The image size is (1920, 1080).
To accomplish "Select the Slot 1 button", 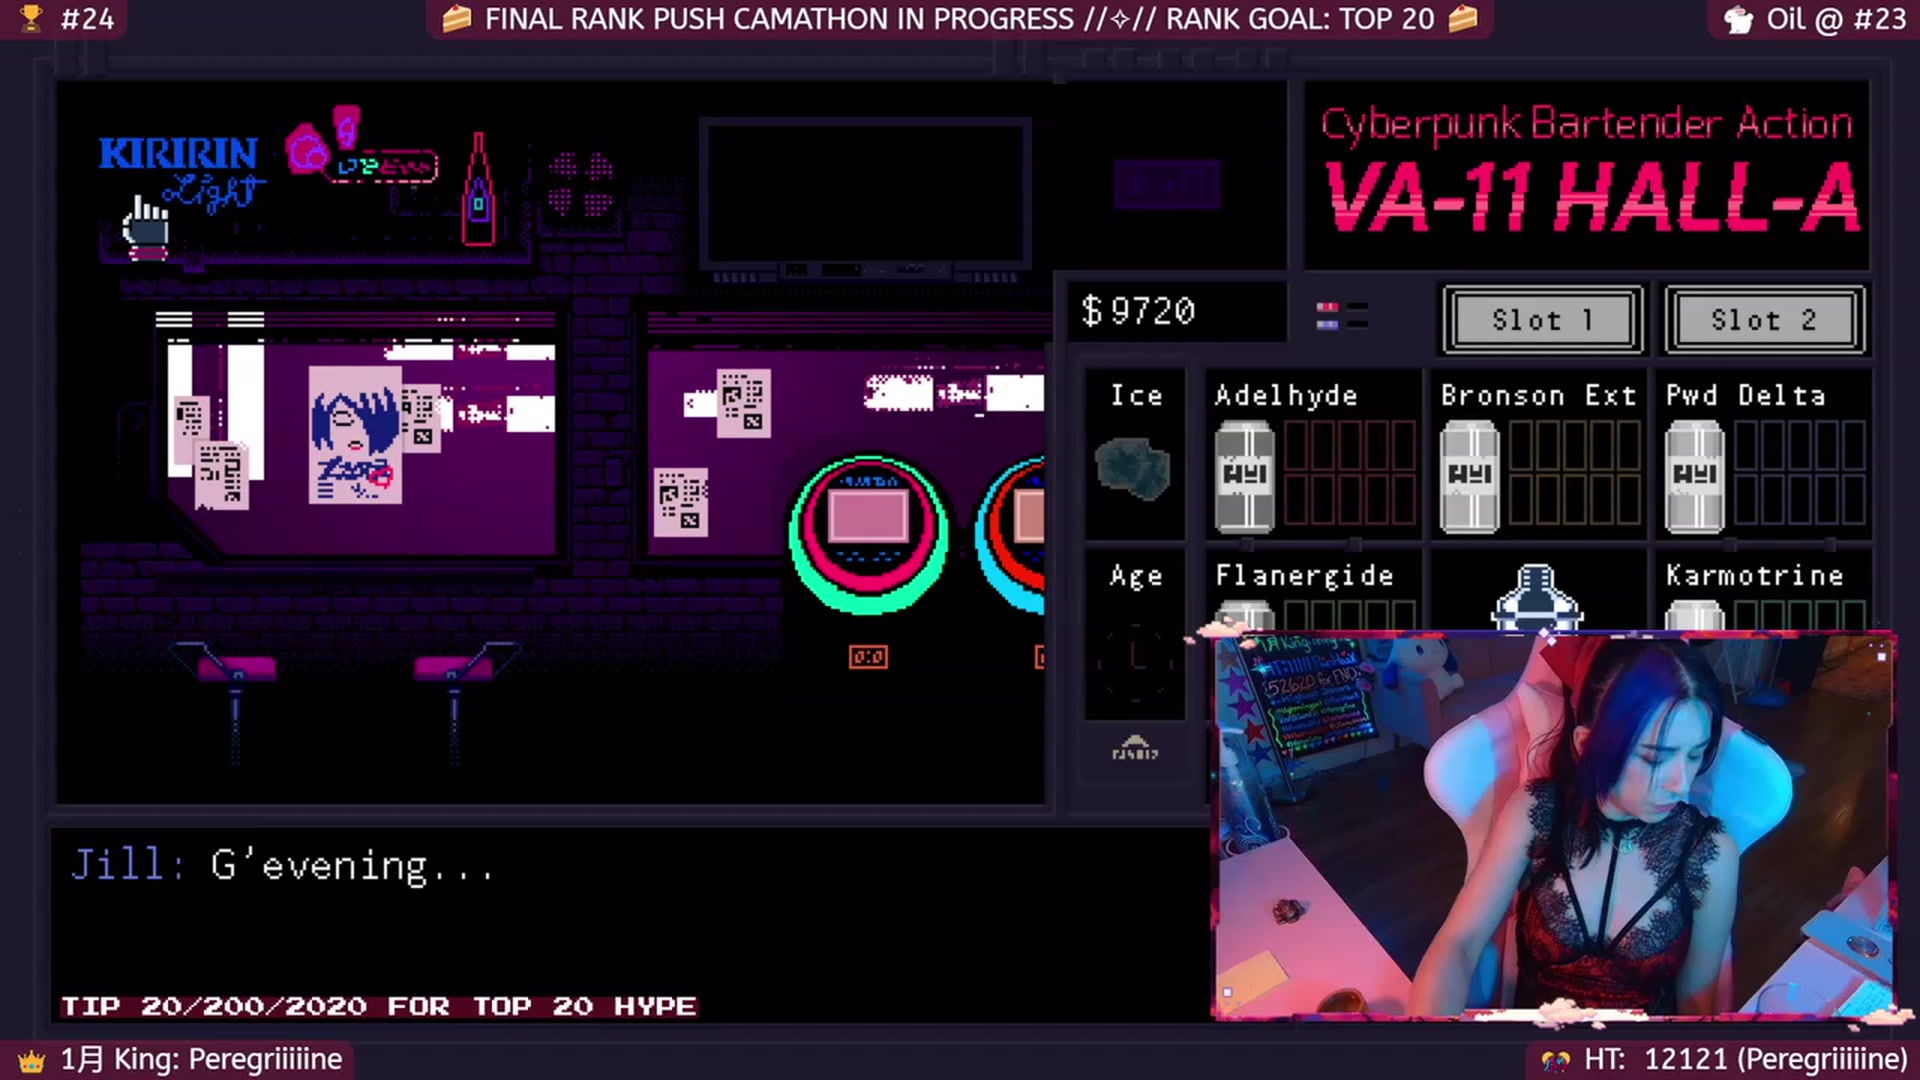I will pos(1543,320).
